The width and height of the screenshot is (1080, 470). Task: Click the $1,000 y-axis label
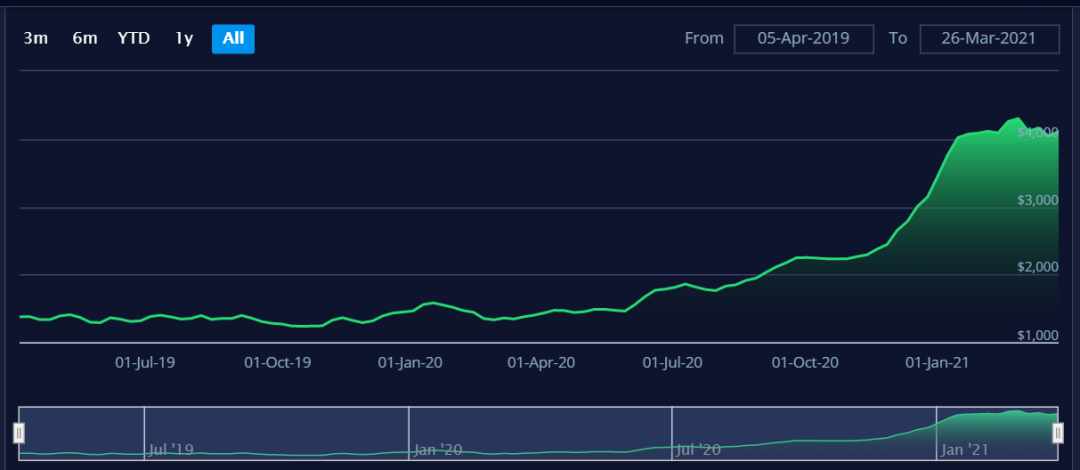click(1037, 335)
